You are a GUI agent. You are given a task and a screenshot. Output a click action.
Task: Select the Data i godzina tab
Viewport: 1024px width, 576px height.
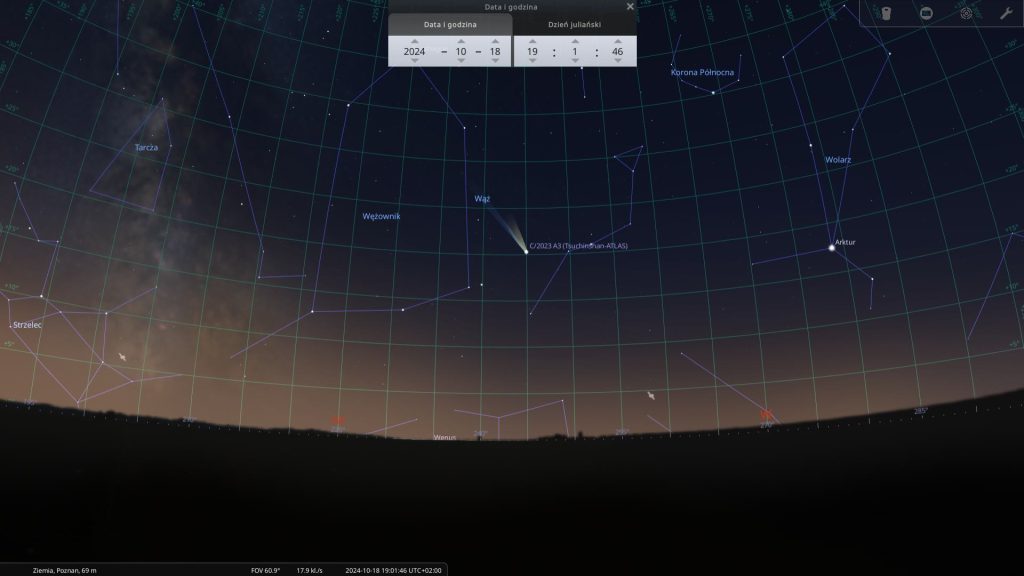coord(450,24)
